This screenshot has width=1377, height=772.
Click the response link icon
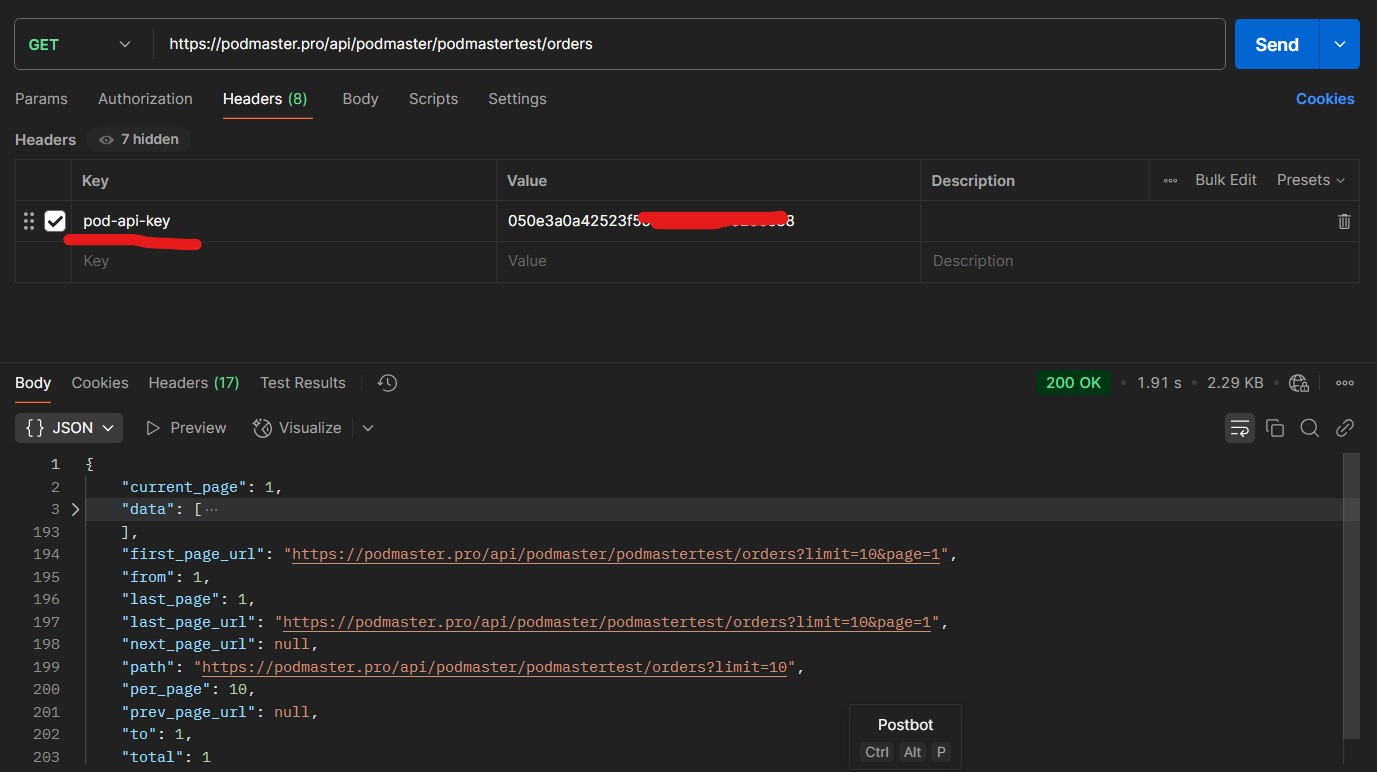[x=1345, y=428]
